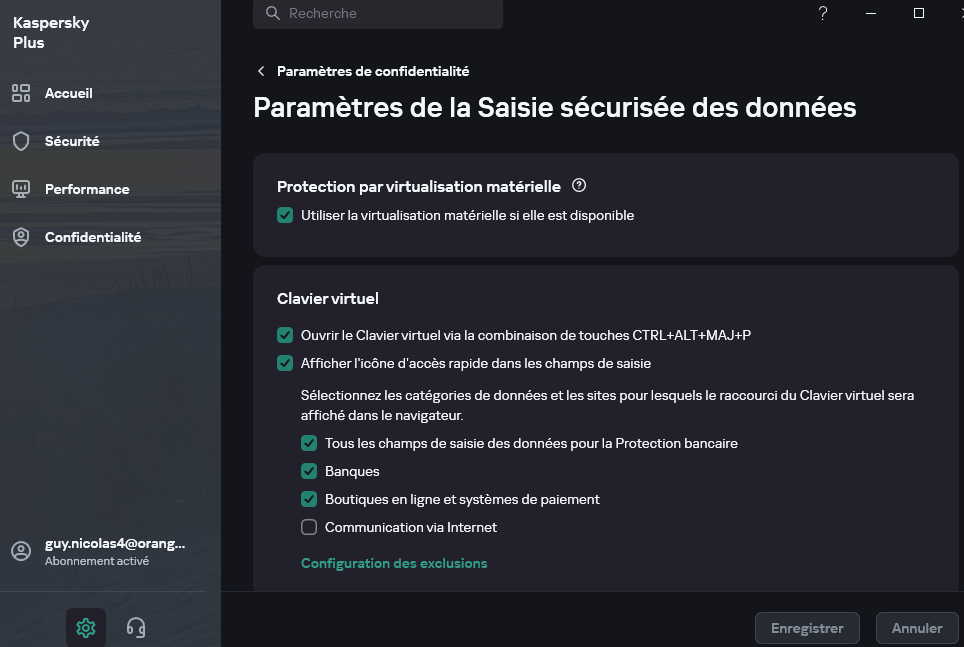Screen dimensions: 964x647
Task: Click the Enregistrer button
Action: (807, 628)
